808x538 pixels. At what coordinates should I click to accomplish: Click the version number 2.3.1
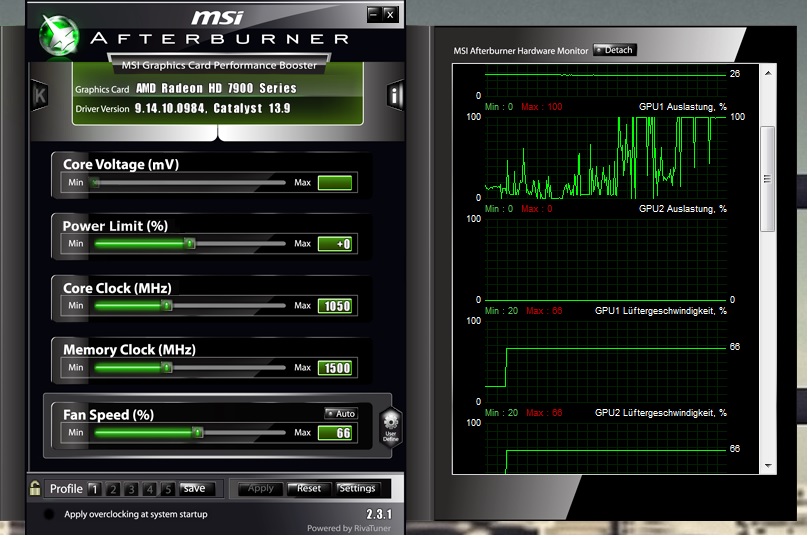[x=379, y=514]
